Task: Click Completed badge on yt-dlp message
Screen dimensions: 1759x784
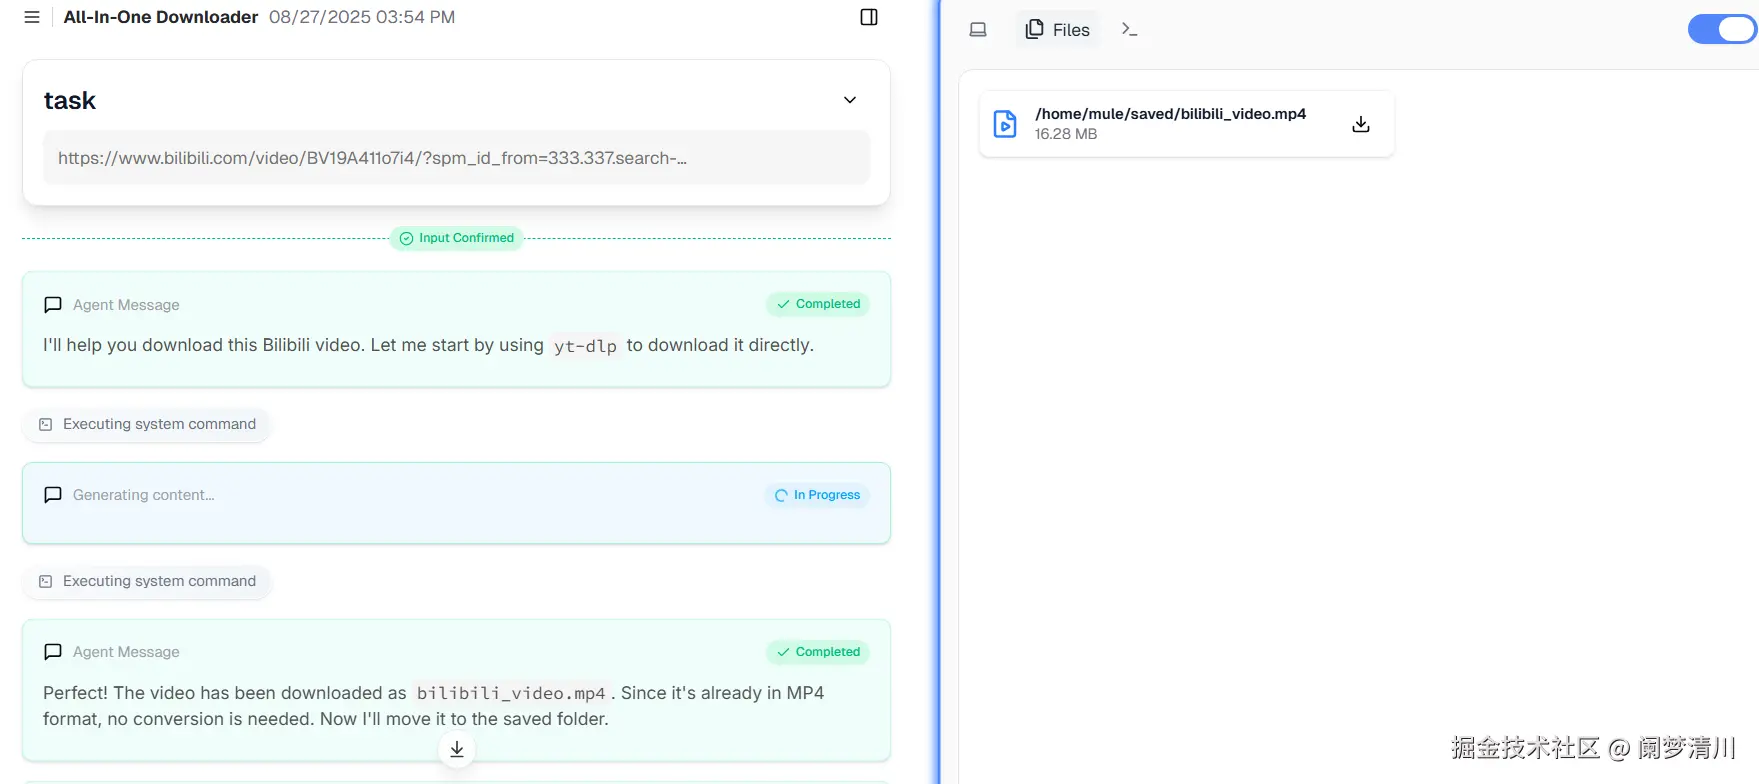Action: [x=818, y=304]
